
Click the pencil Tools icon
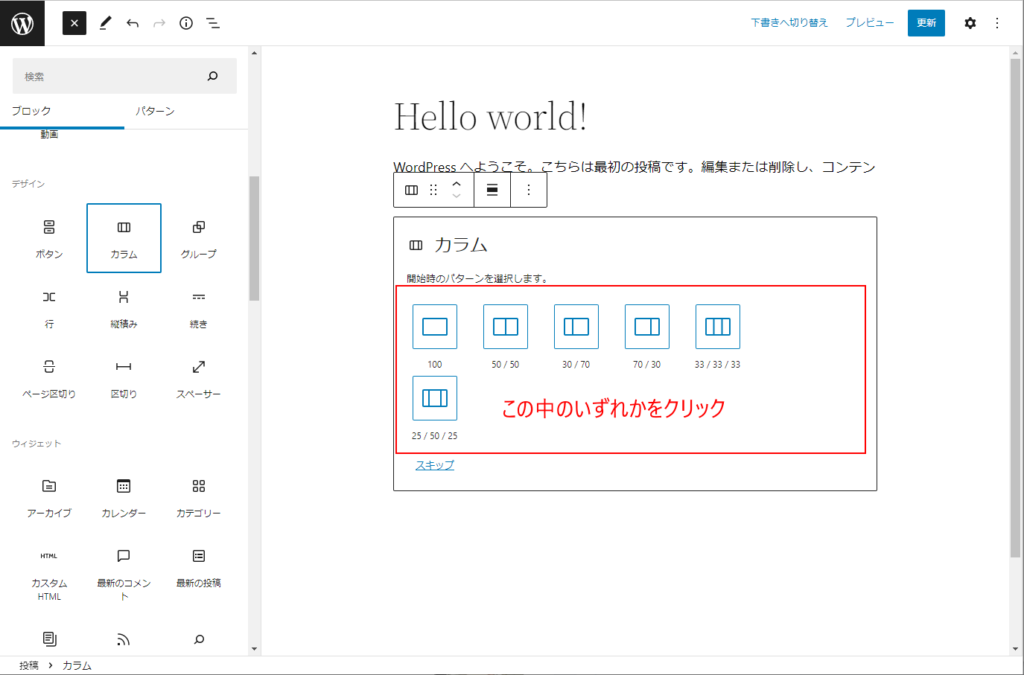tap(105, 23)
